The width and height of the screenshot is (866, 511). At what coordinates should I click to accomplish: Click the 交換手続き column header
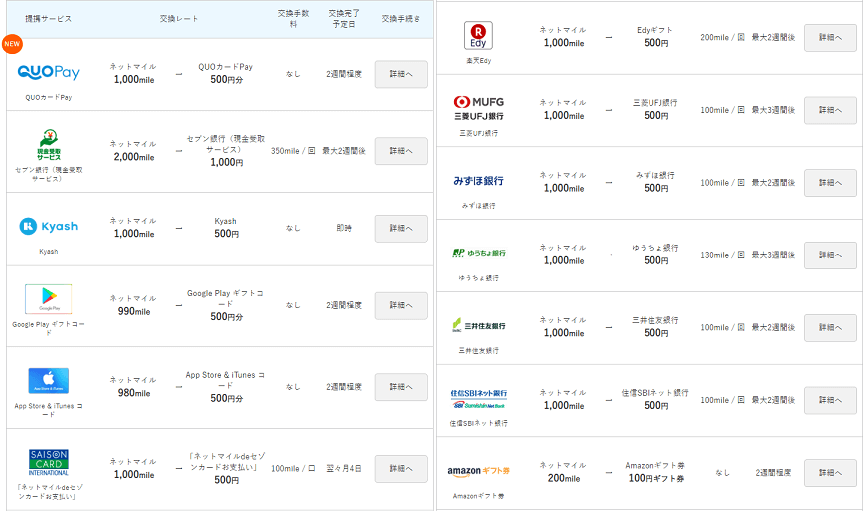coord(400,19)
